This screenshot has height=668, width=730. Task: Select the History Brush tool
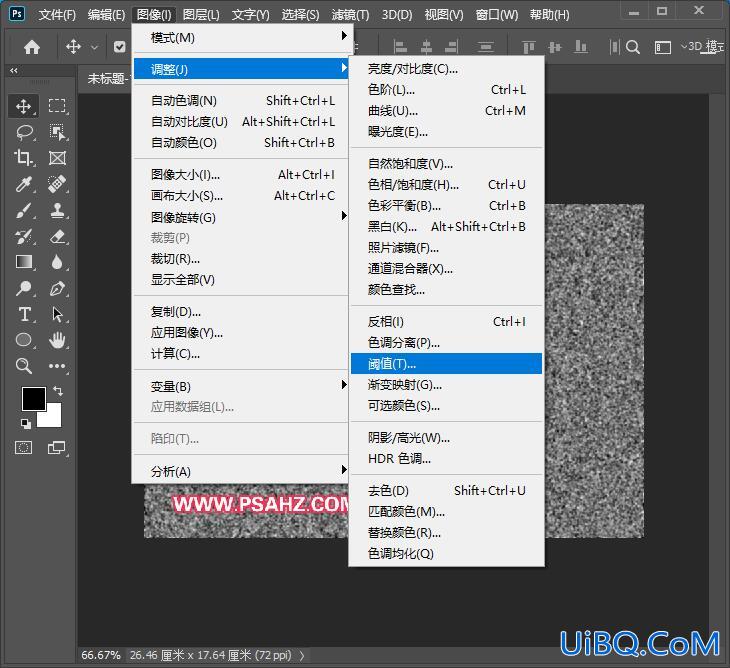click(23, 236)
